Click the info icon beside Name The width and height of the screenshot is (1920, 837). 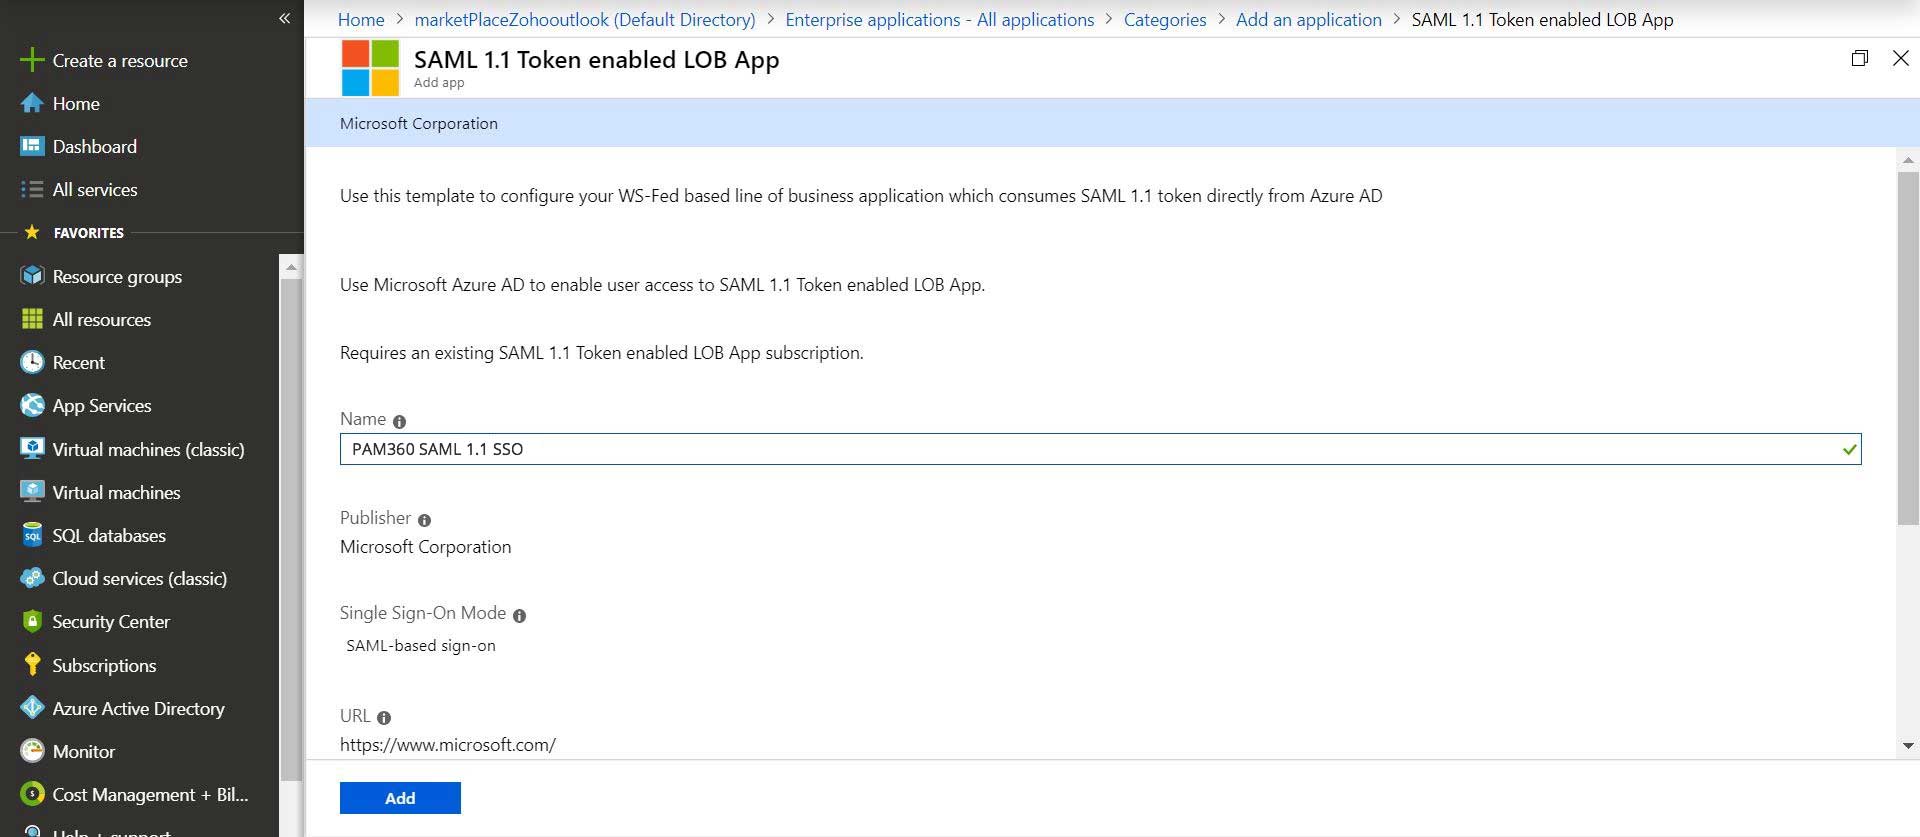pos(399,422)
